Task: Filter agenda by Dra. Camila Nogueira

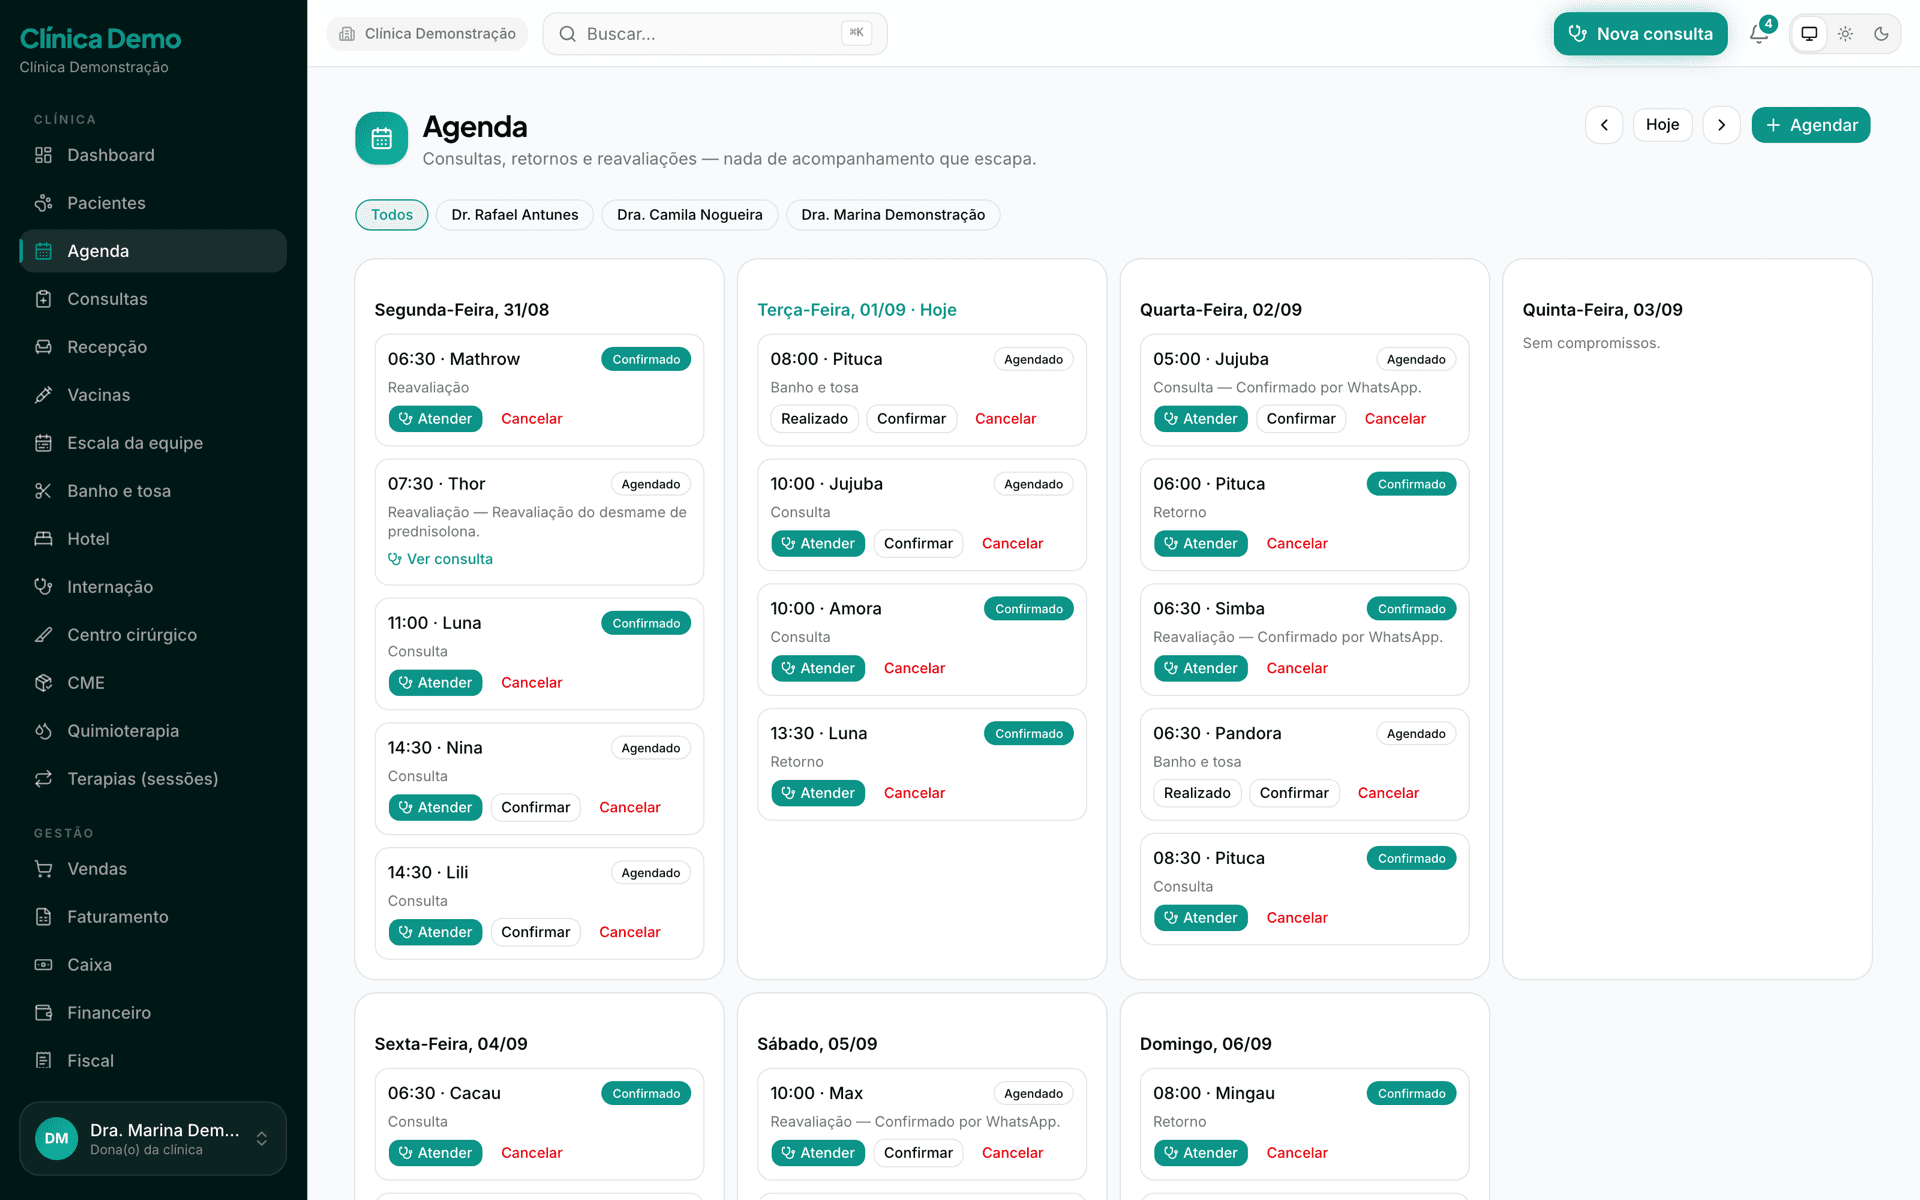Action: (x=690, y=215)
